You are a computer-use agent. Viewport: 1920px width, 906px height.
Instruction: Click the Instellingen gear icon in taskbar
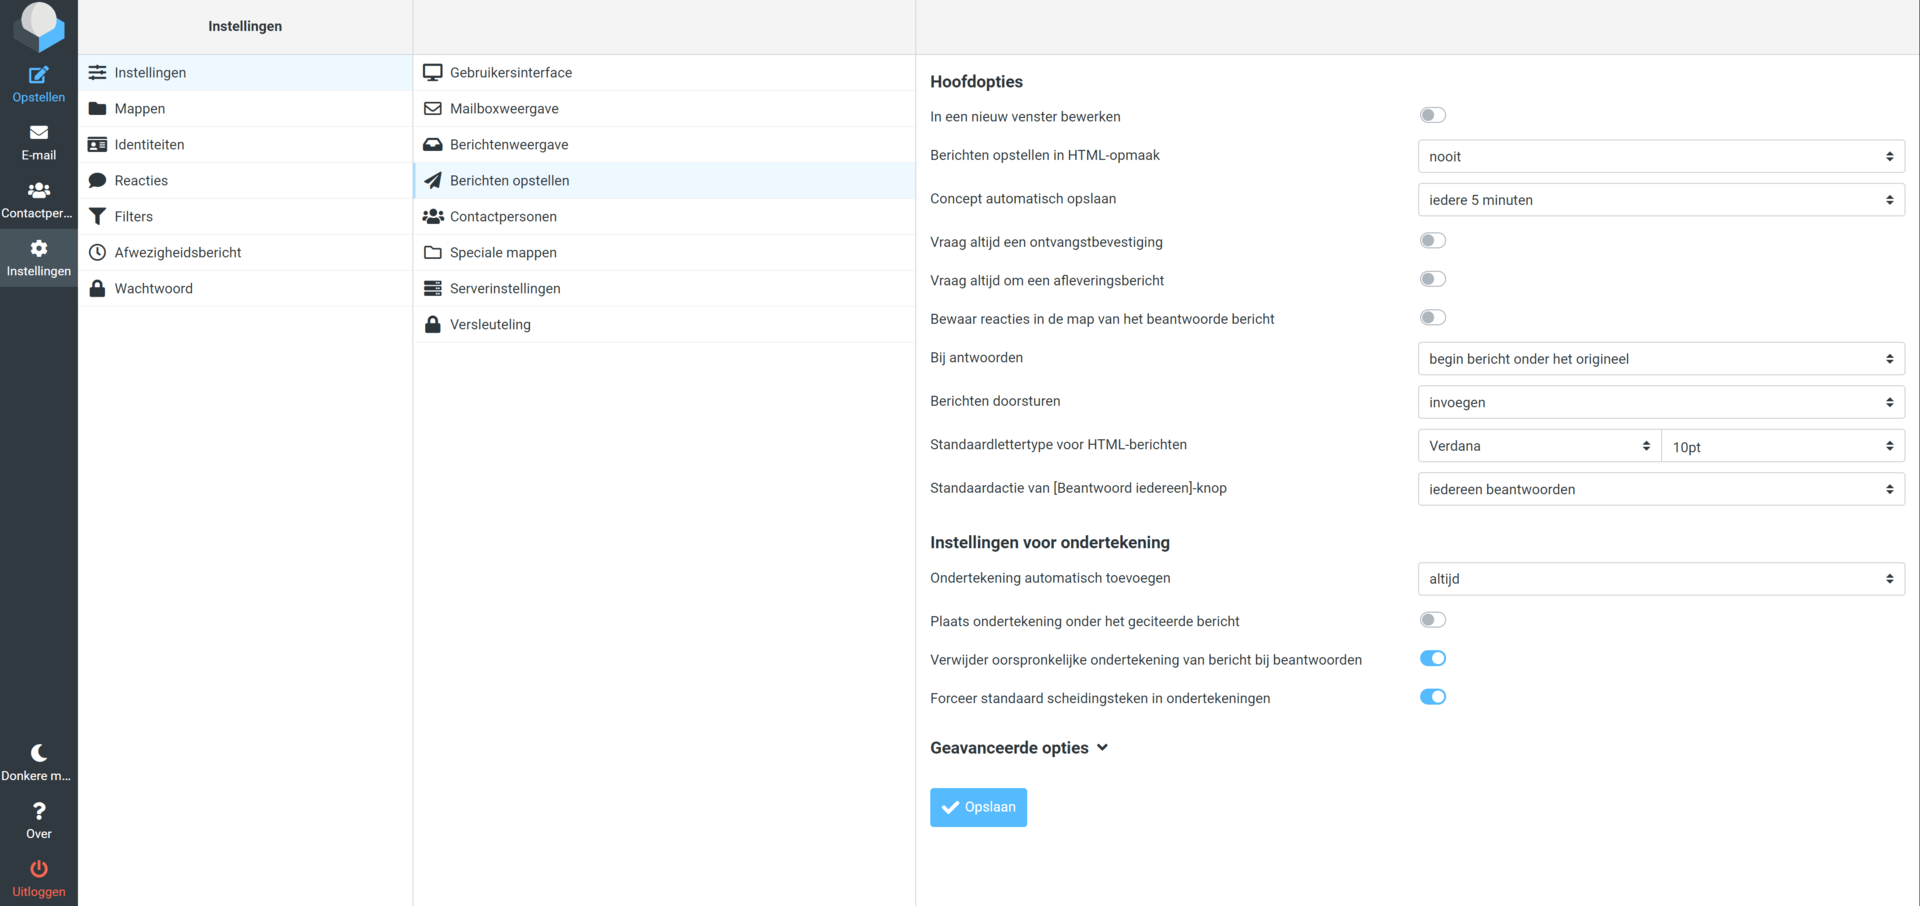[38, 248]
